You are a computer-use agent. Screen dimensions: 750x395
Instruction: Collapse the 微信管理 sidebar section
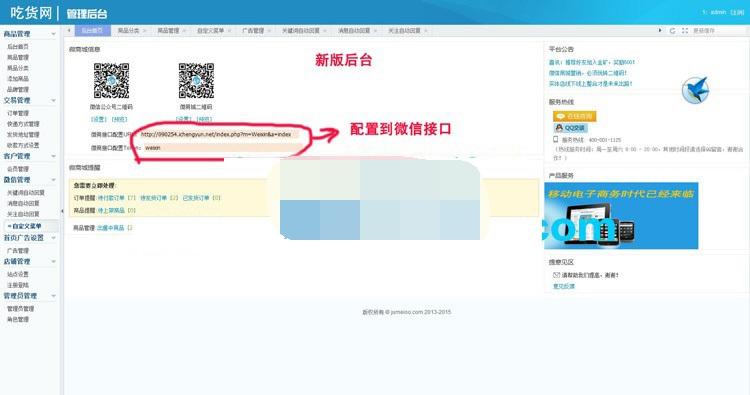(x=53, y=180)
